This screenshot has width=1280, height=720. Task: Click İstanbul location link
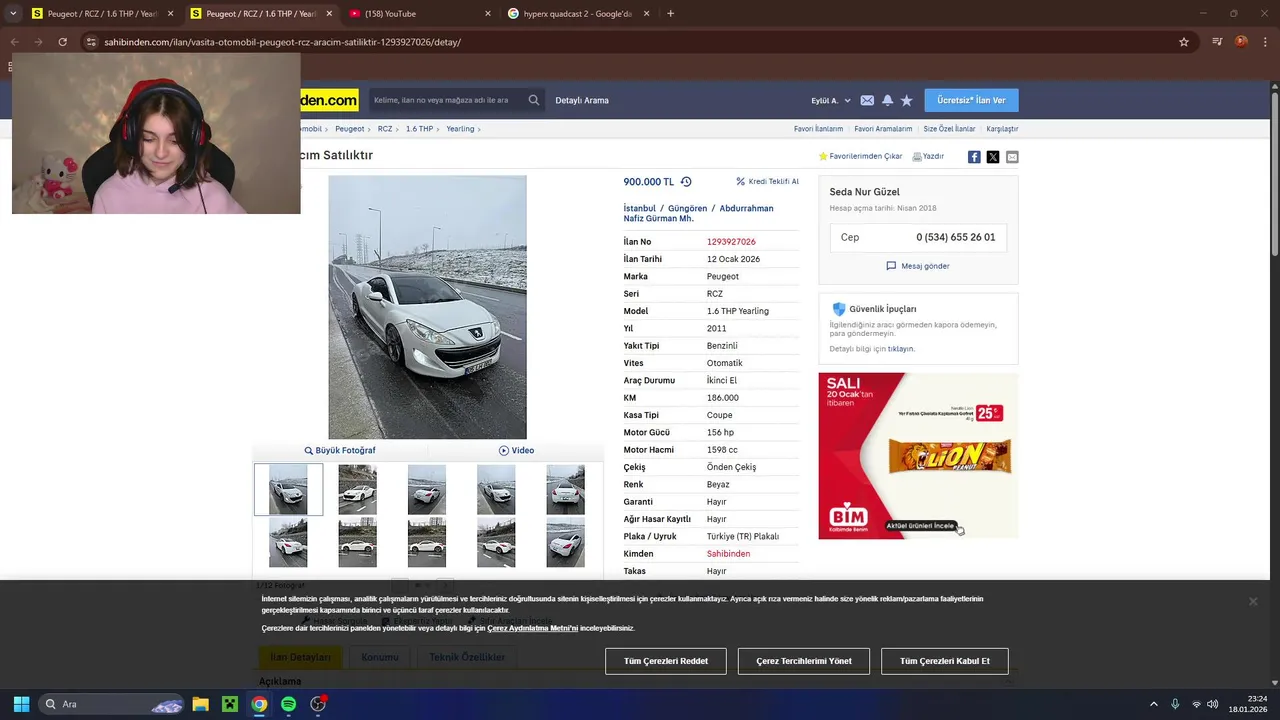tap(639, 208)
